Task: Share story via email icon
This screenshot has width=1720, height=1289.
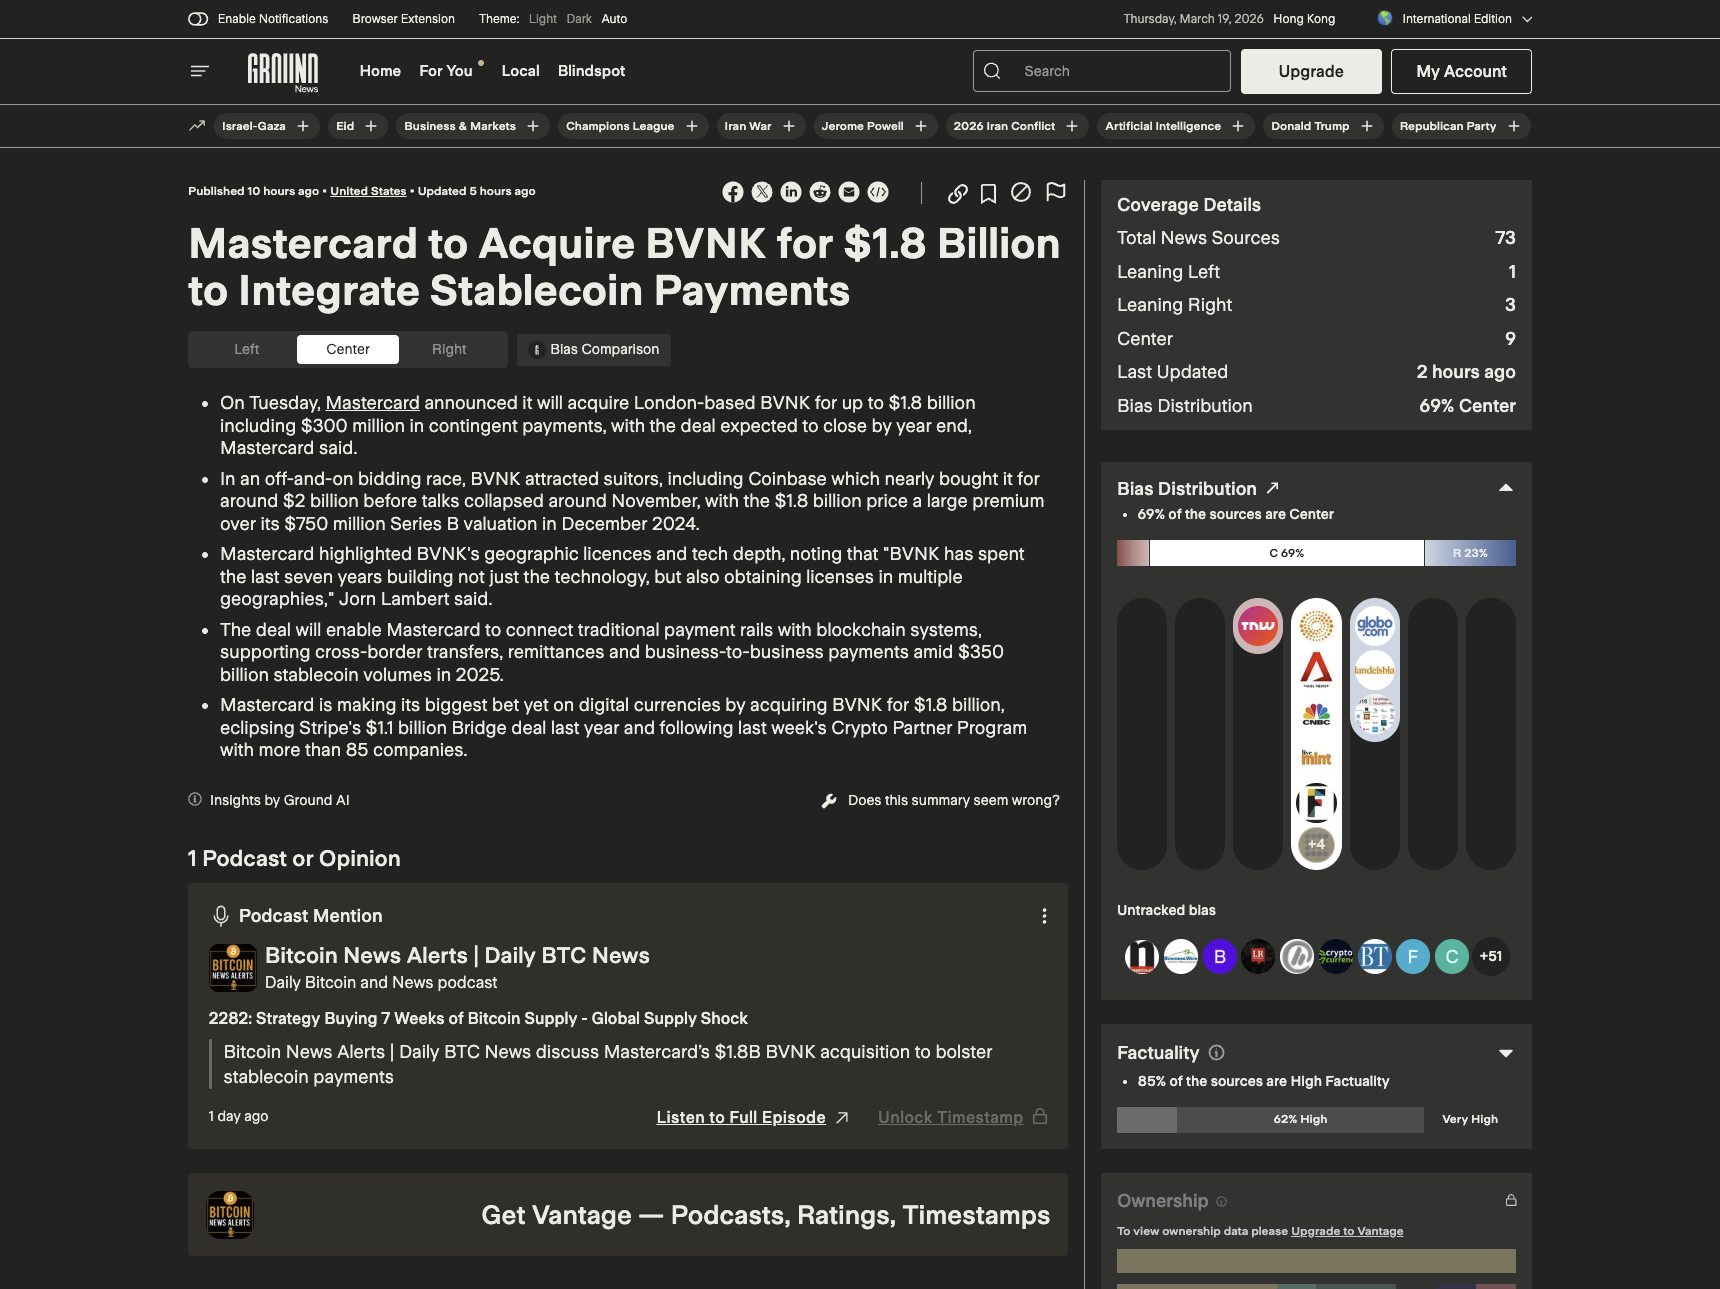Action: (849, 192)
